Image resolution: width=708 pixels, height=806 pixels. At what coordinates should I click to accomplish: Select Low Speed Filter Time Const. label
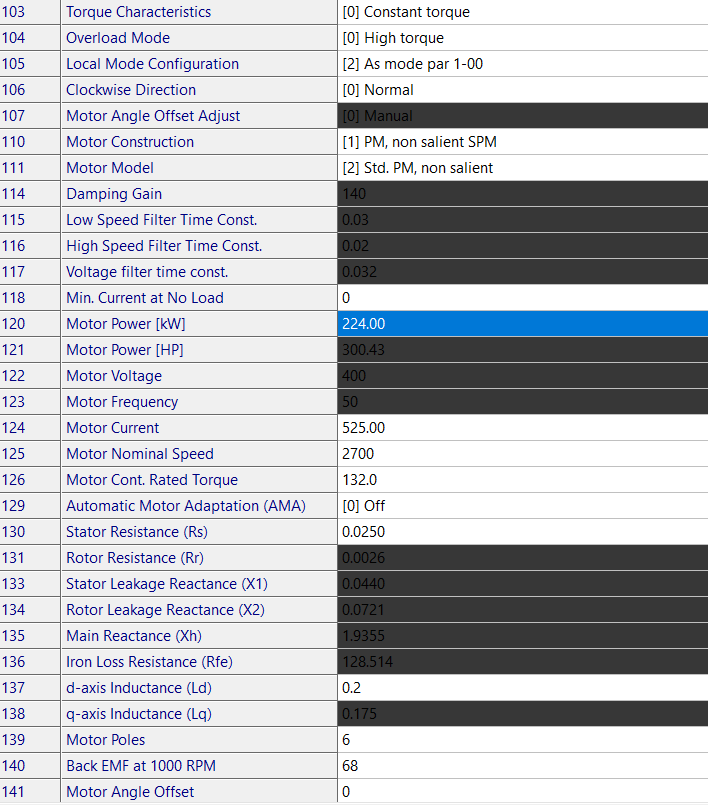click(x=161, y=220)
